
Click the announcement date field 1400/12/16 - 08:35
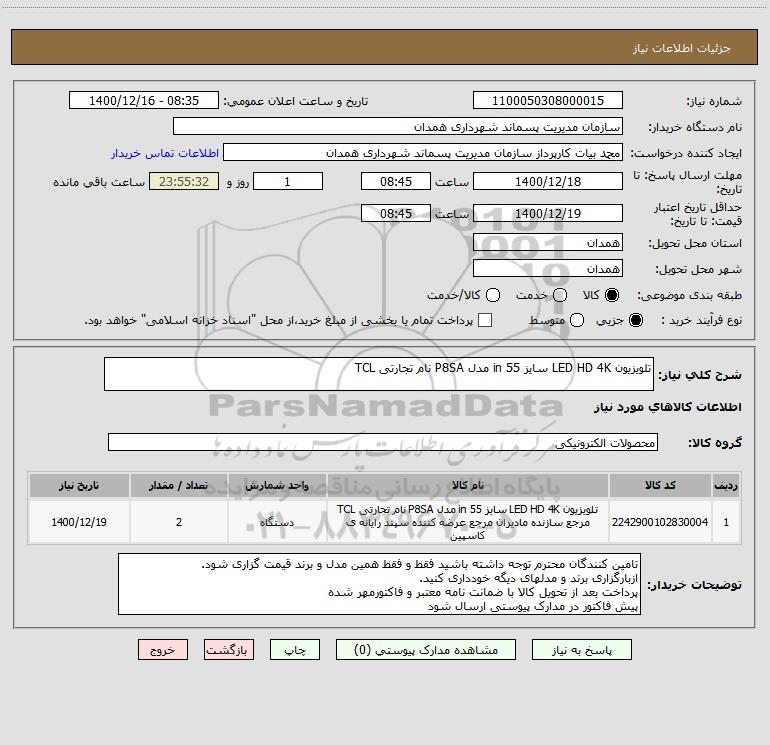pyautogui.click(x=144, y=101)
